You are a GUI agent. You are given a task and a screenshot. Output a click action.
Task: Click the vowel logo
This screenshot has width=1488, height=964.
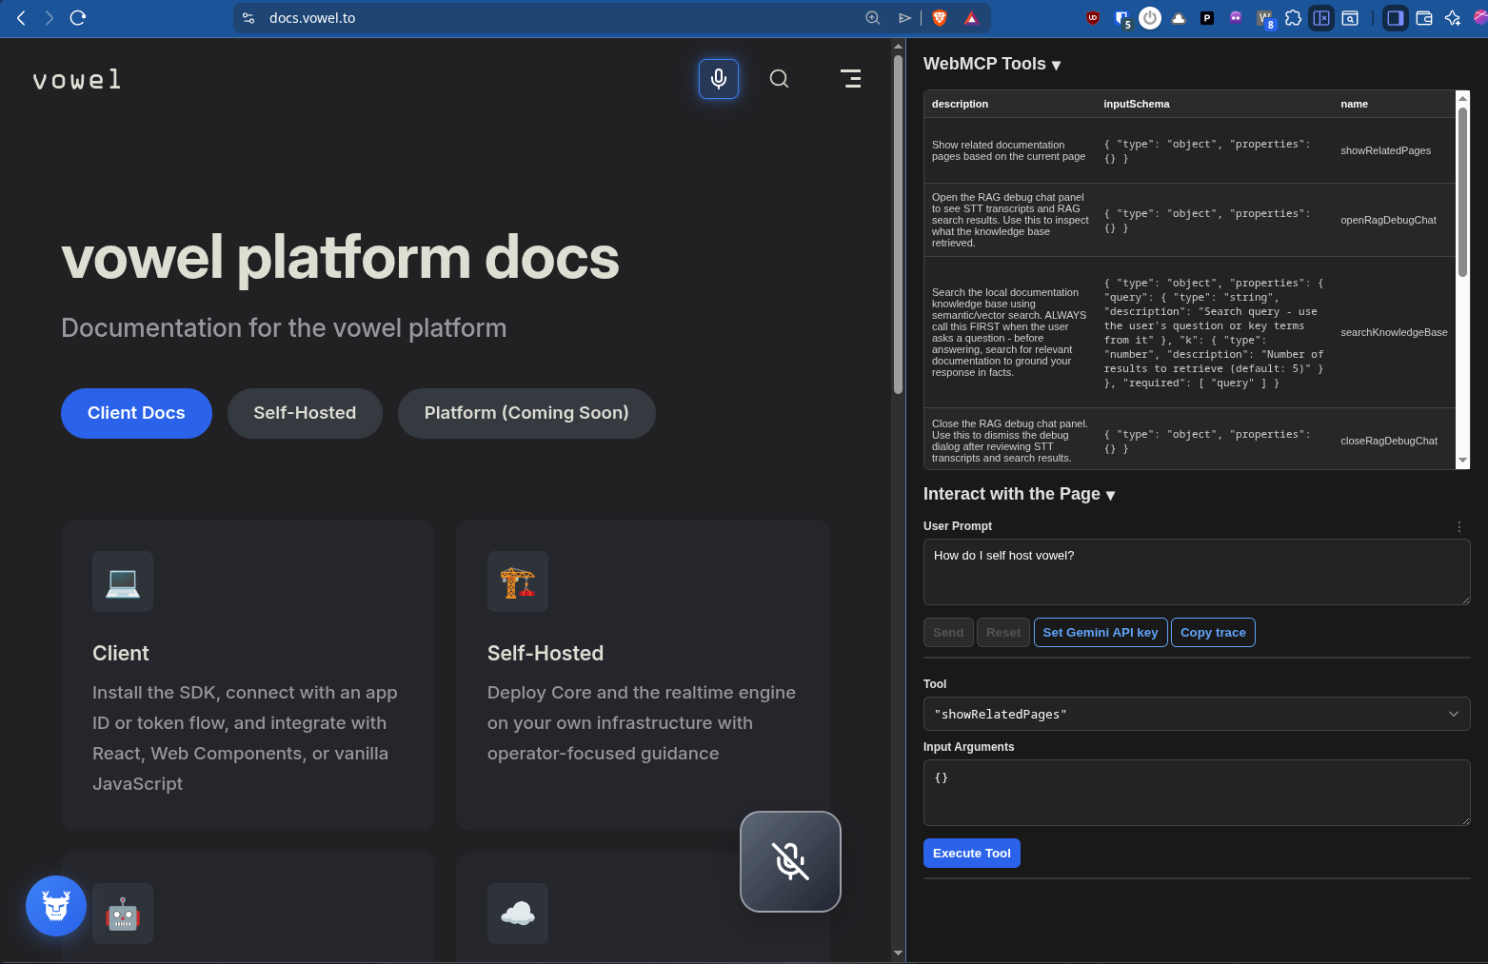[77, 79]
